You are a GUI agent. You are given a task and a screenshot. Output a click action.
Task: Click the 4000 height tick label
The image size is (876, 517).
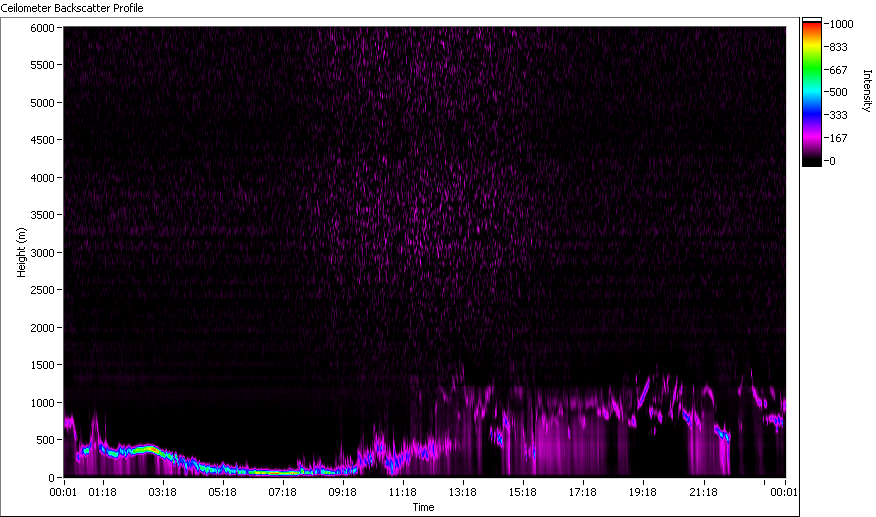(x=42, y=178)
